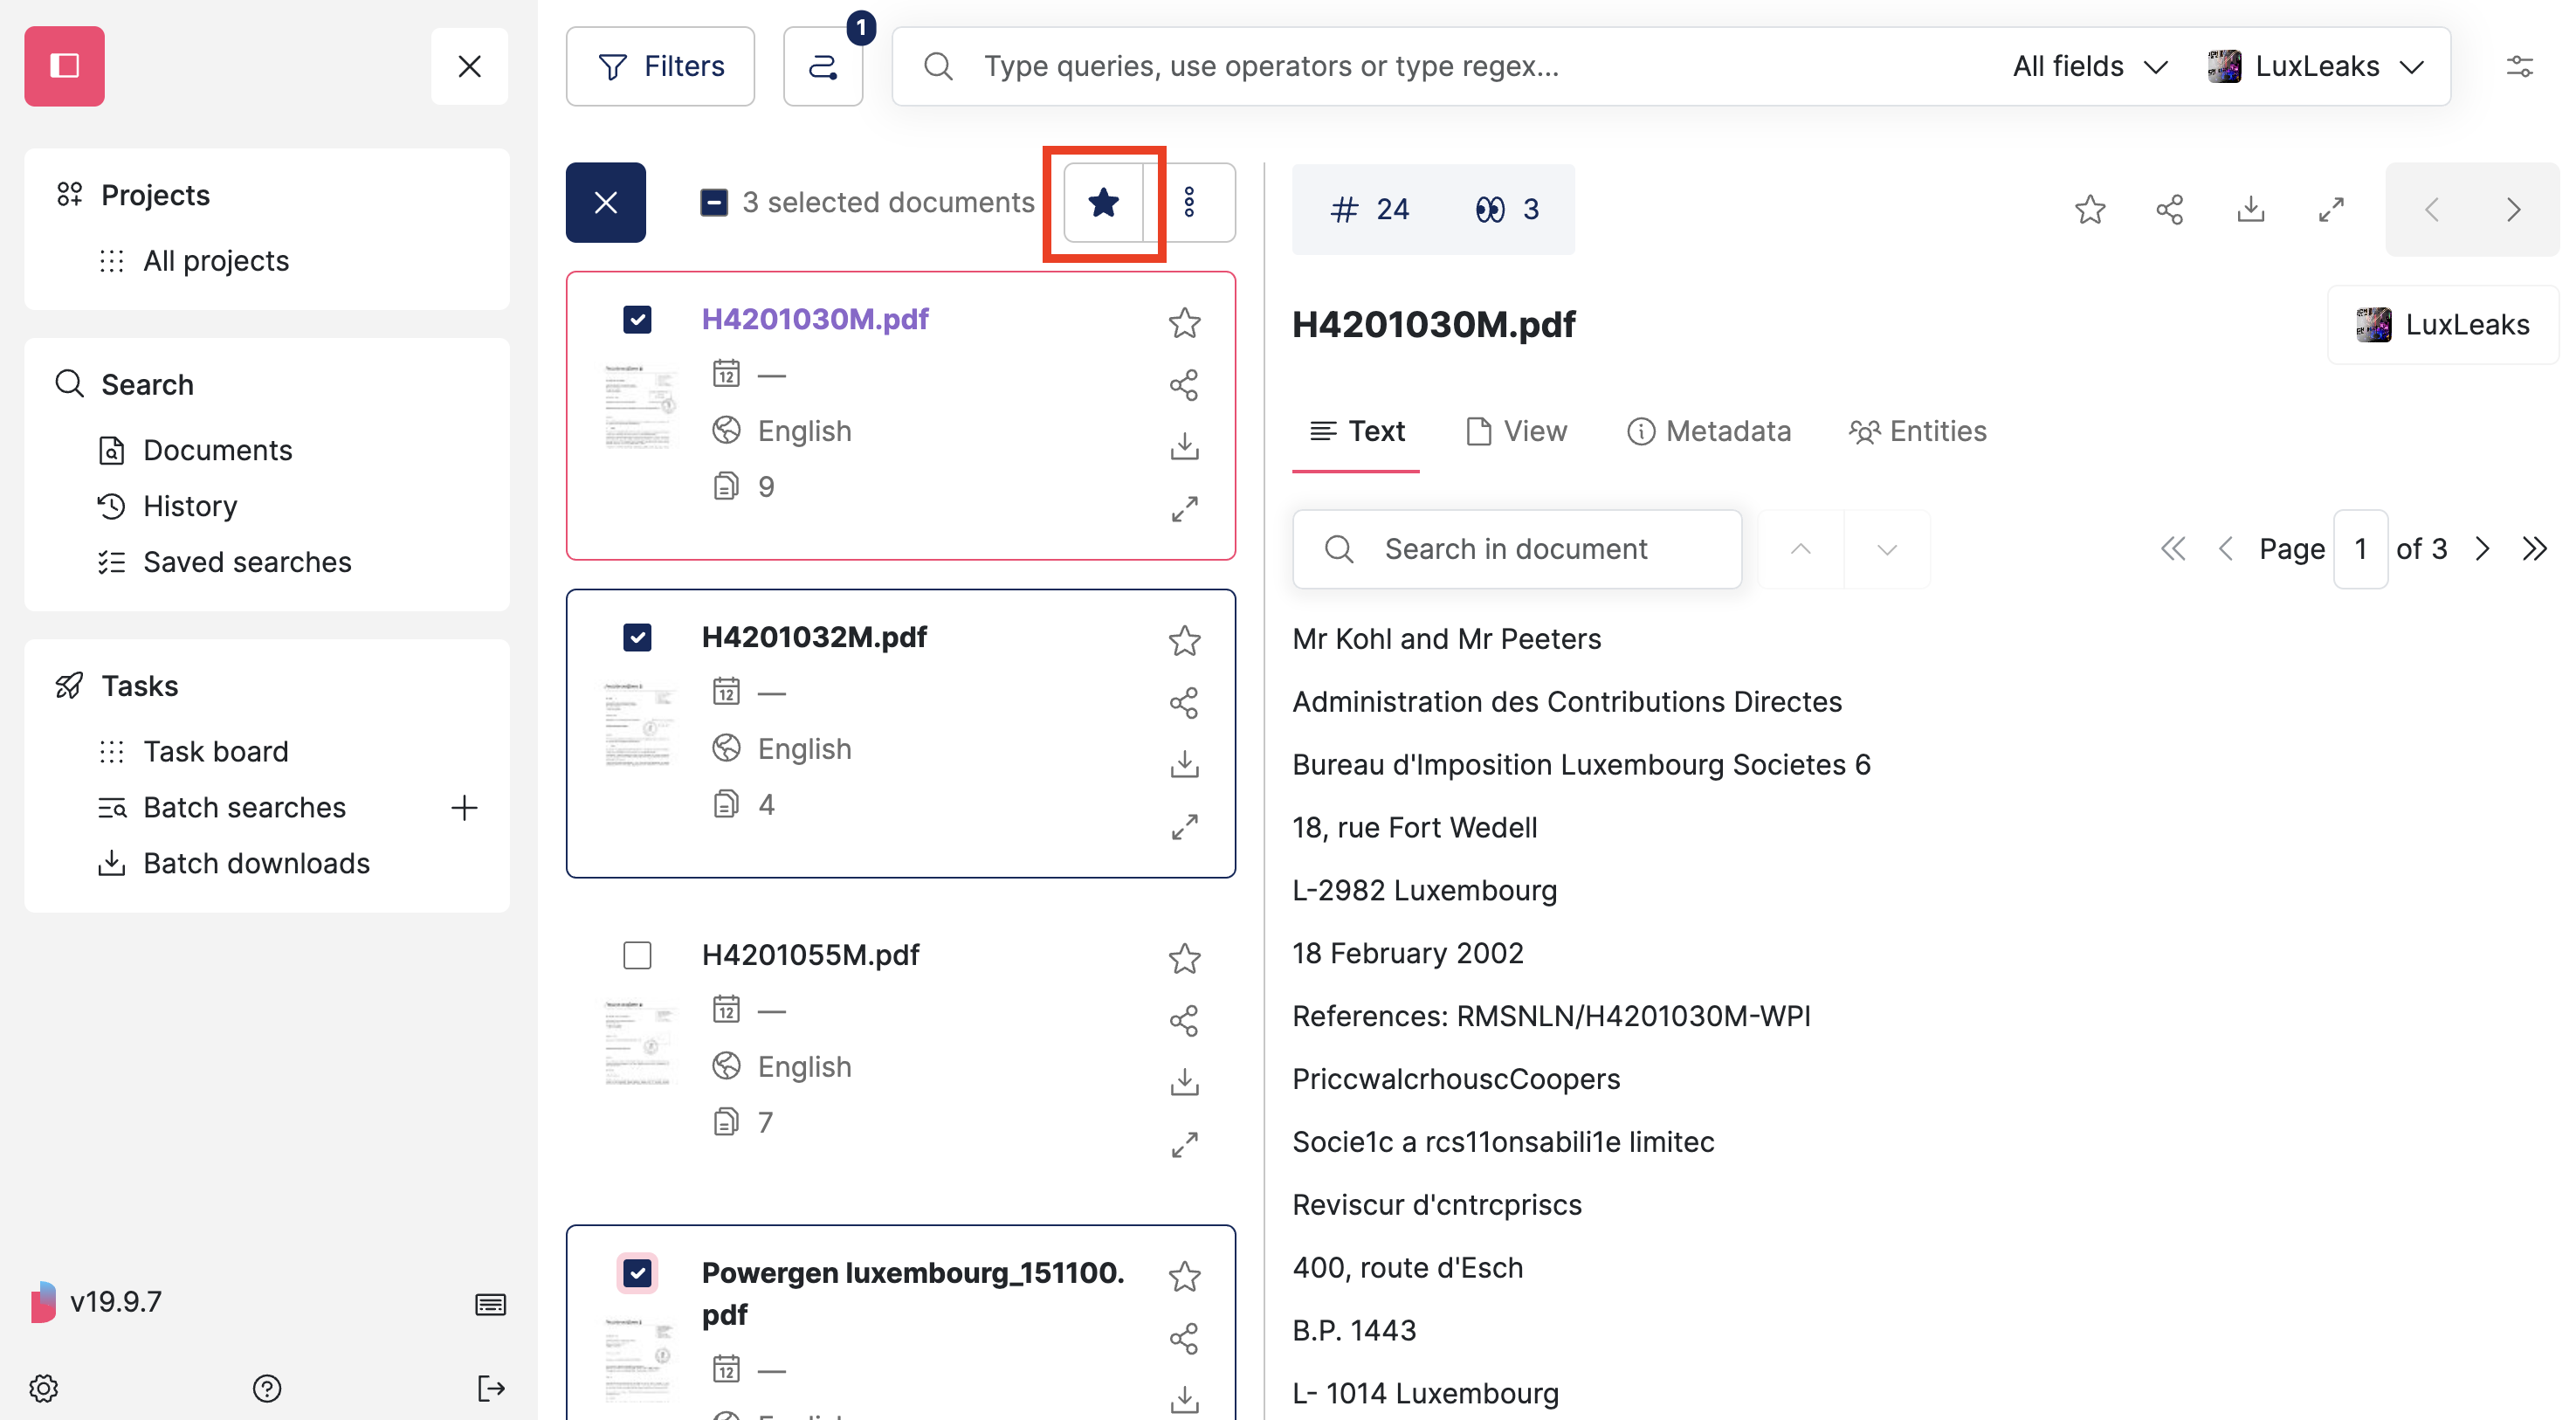The width and height of the screenshot is (2576, 1420).
Task: Toggle the sidebar with the pink button
Action: pos(65,66)
